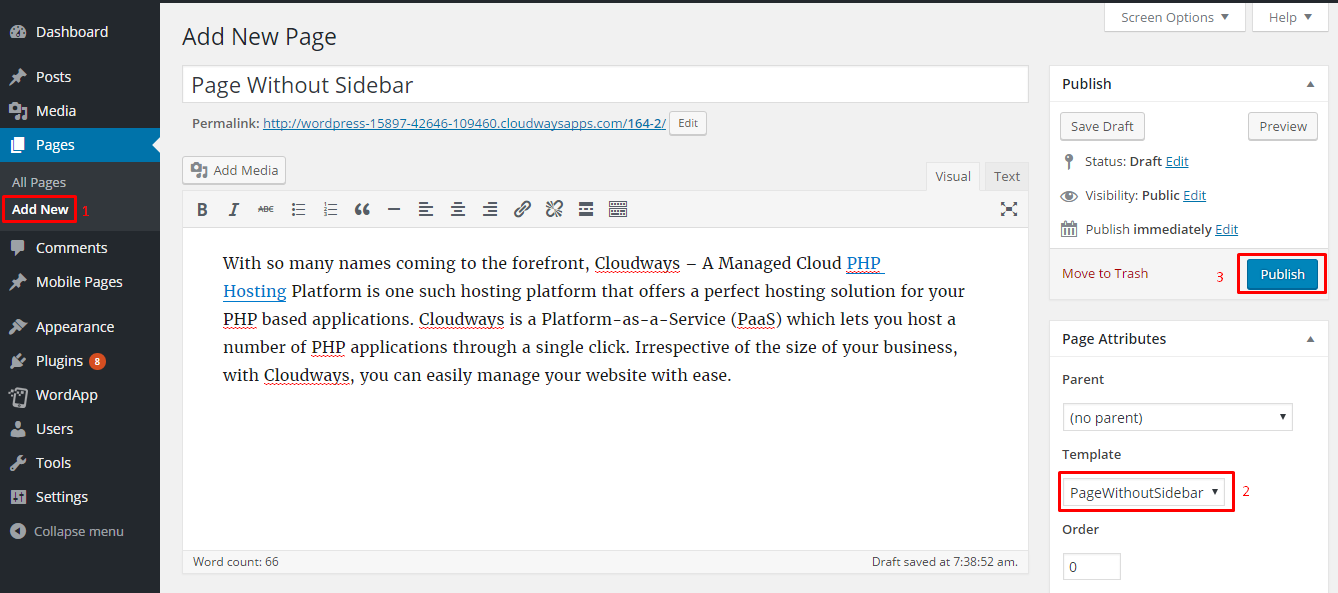Screen dimensions: 1338x593
Task: Insert Read More tag
Action: (586, 209)
